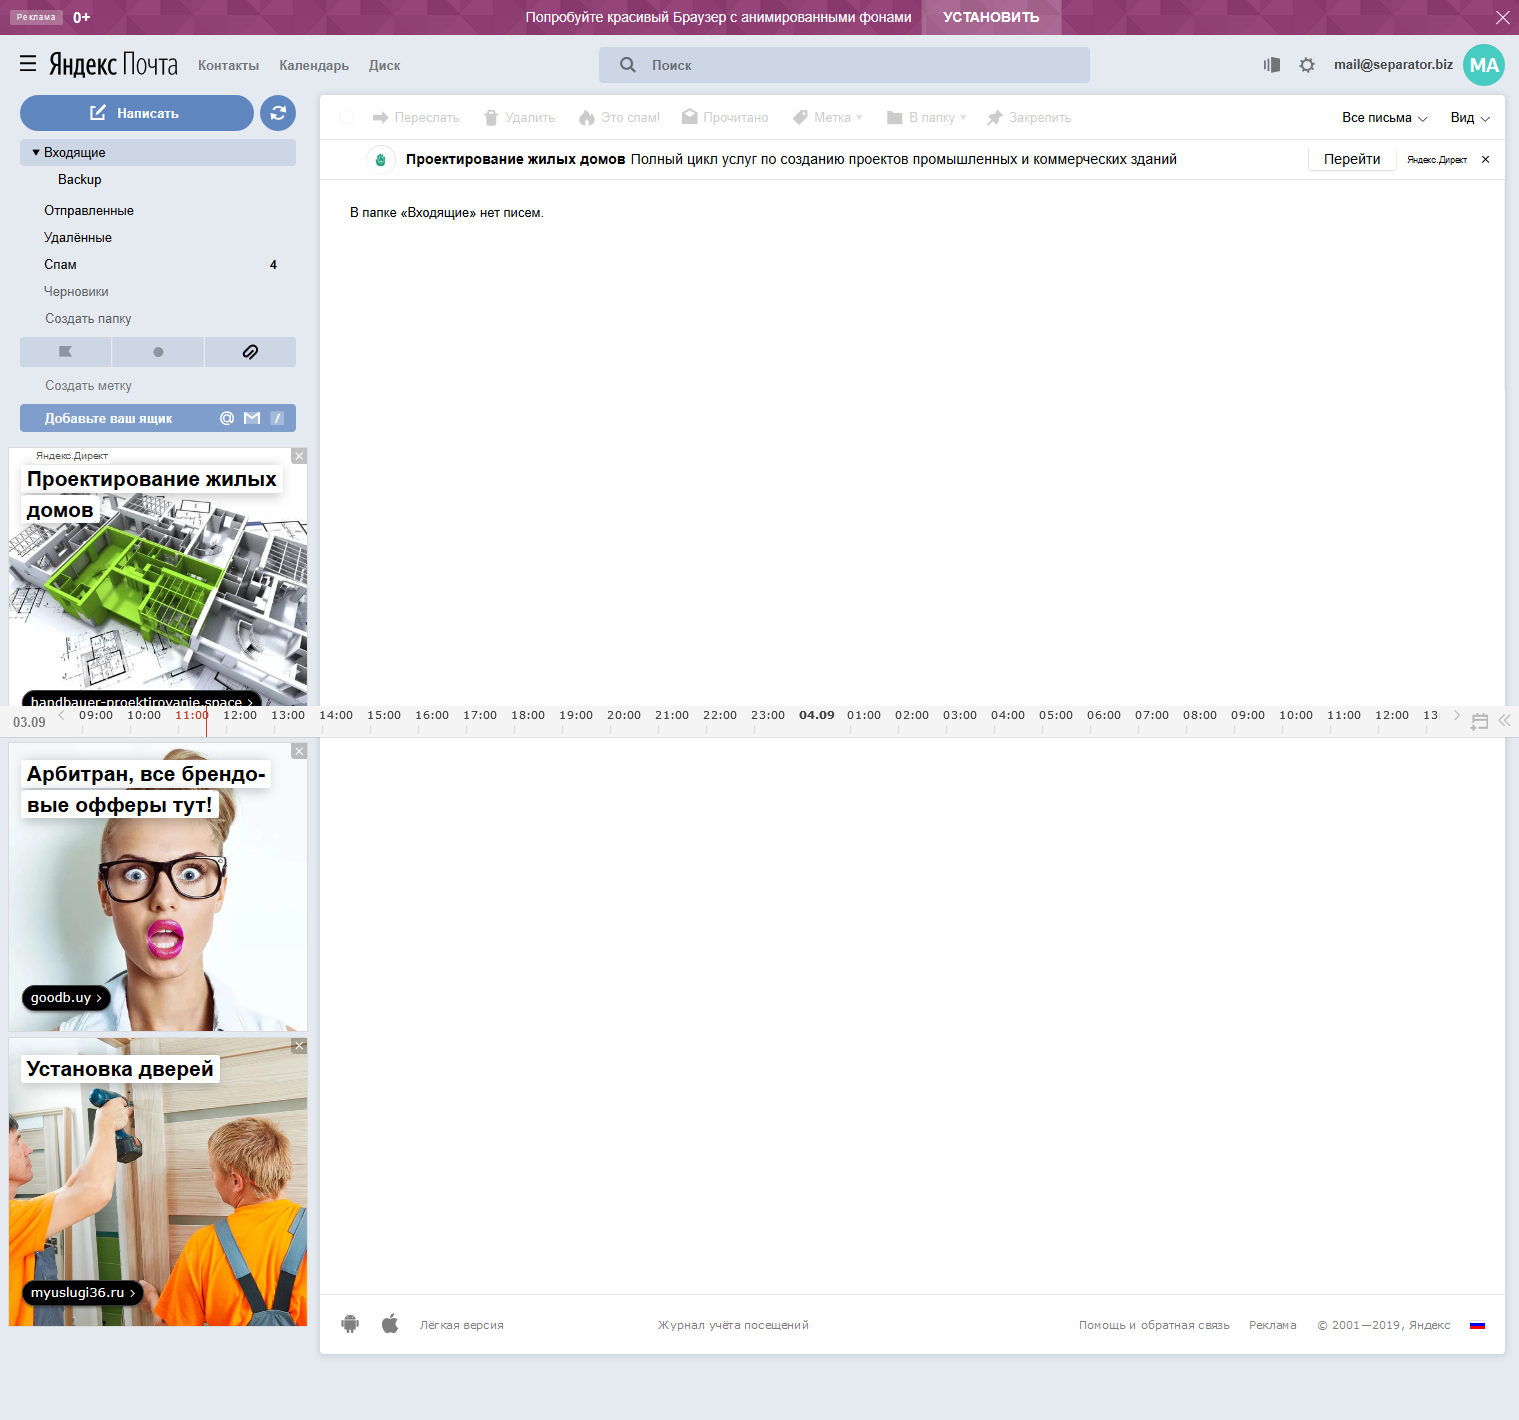Click the search magnifier icon
1519x1420 pixels.
[x=628, y=65]
